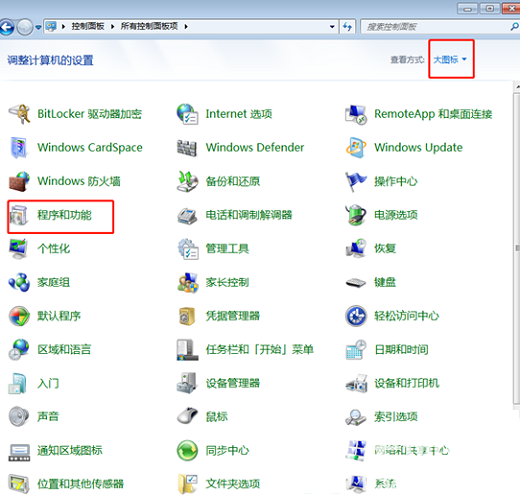Open the 设备和打印机 printer icon
Image resolution: width=520 pixels, height=495 pixels.
pyautogui.click(x=356, y=384)
